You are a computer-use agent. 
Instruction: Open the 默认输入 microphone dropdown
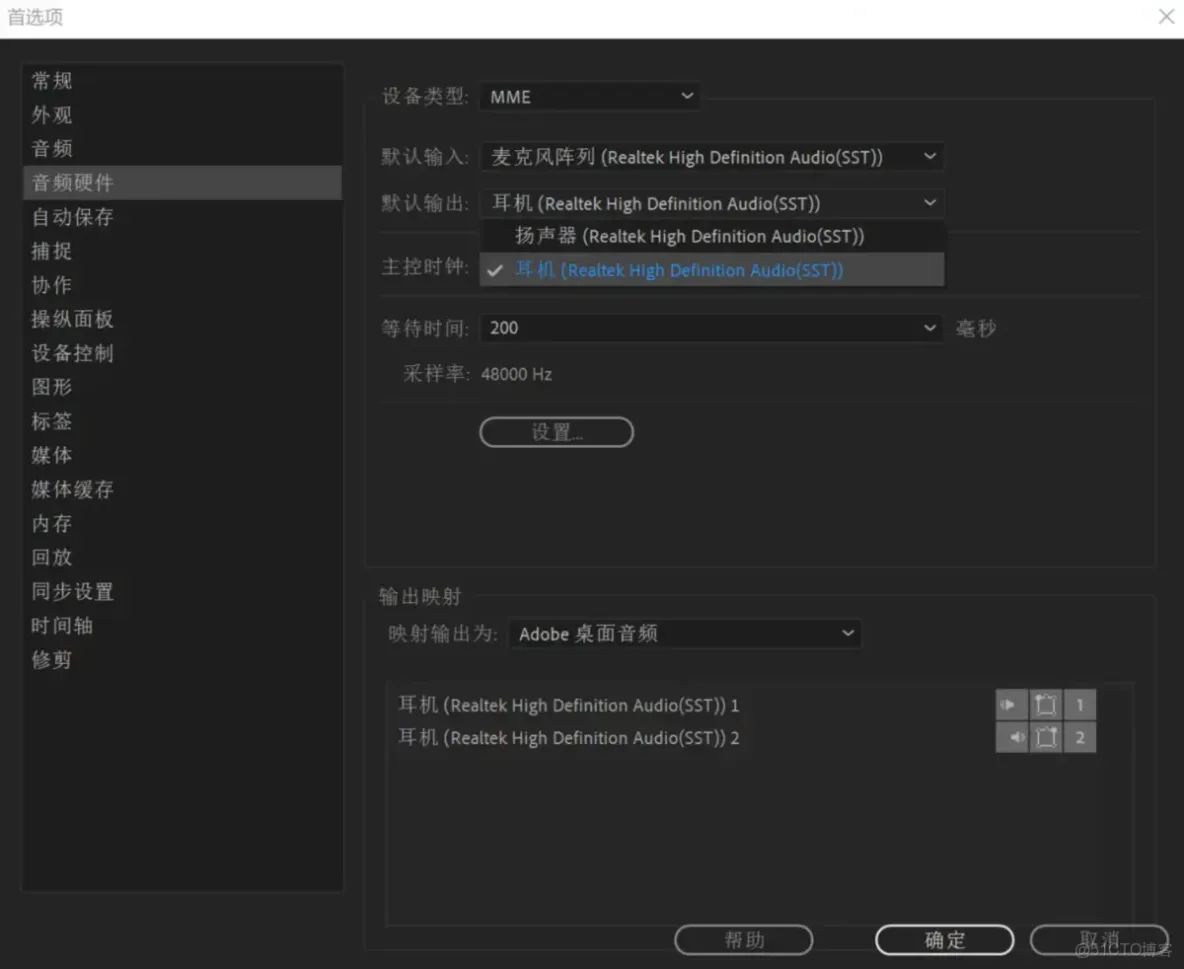point(711,156)
